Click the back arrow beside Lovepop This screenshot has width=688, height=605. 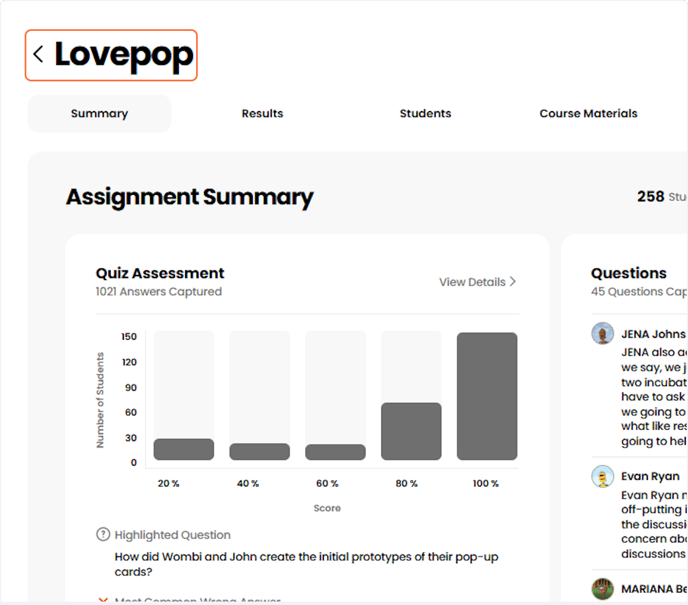tap(38, 55)
